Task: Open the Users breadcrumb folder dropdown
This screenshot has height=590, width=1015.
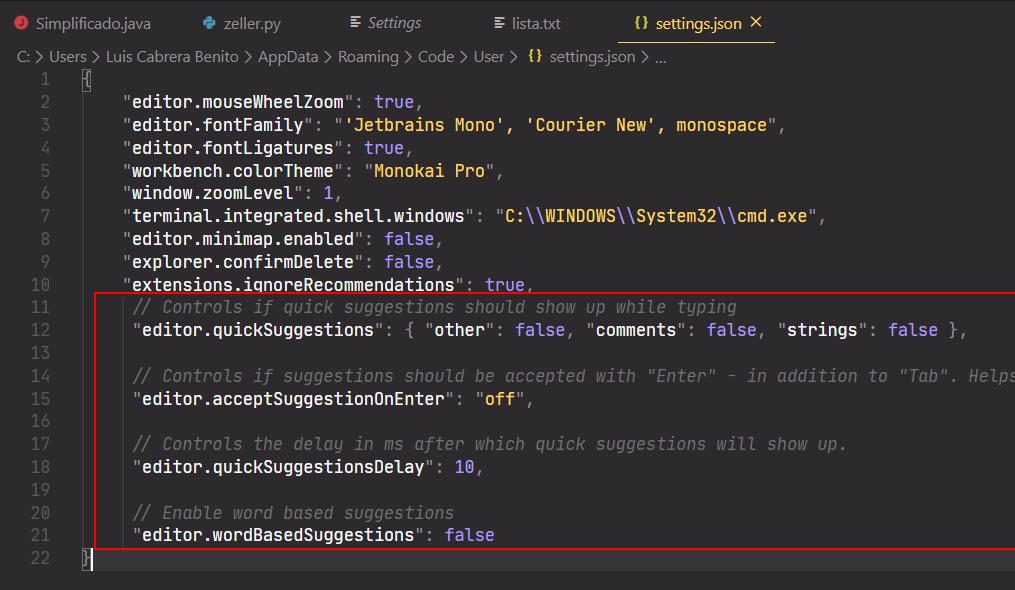Action: point(68,57)
